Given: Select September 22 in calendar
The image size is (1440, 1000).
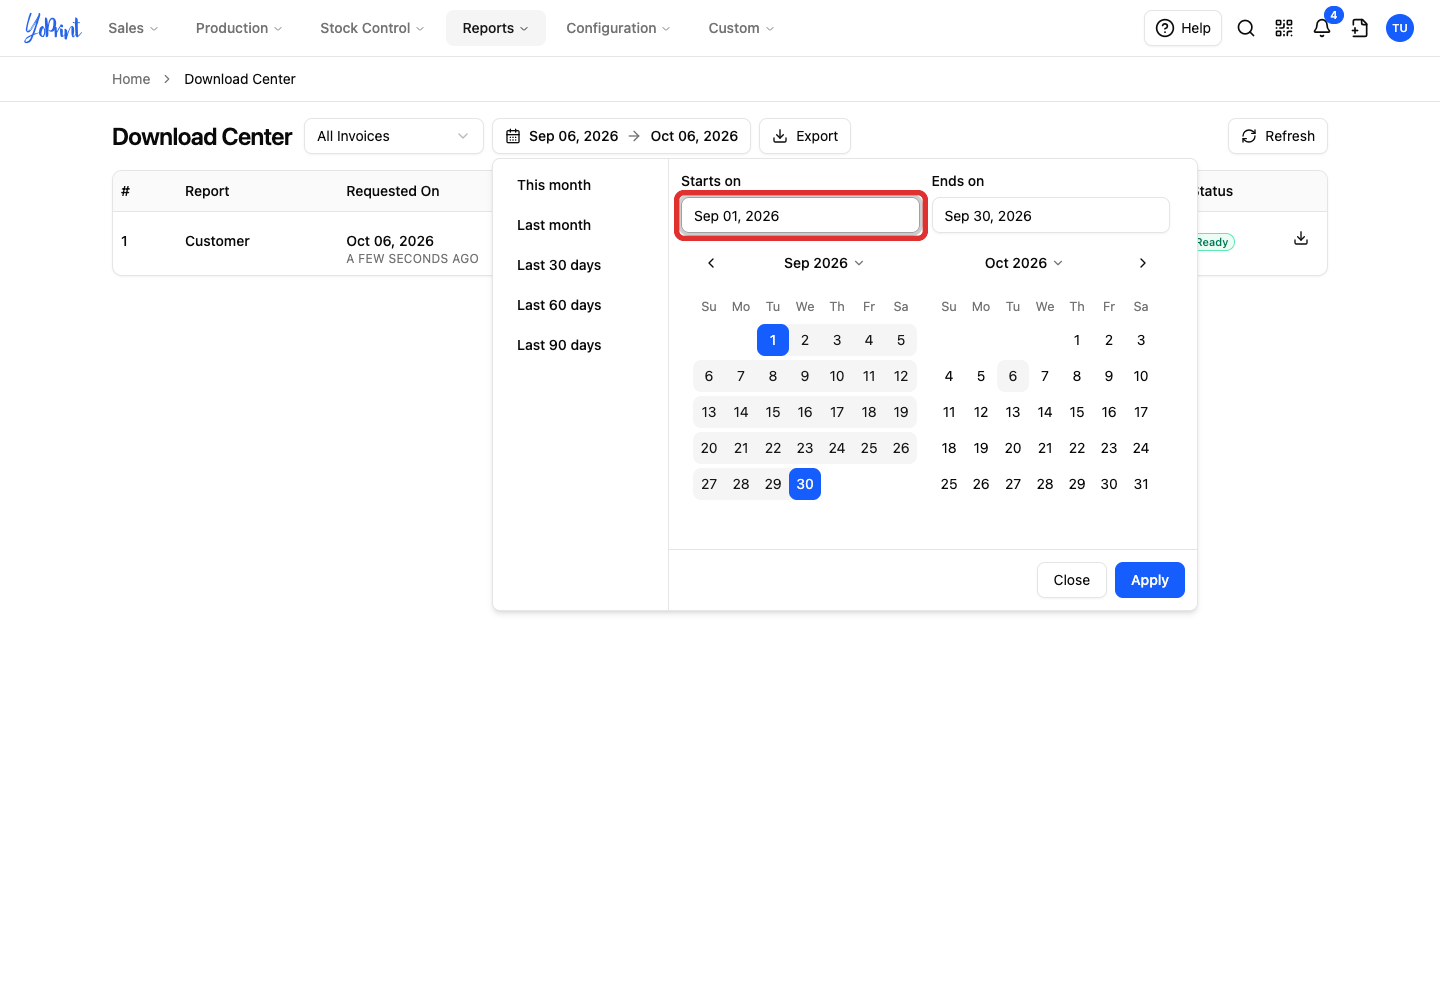Looking at the screenshot, I should (773, 448).
